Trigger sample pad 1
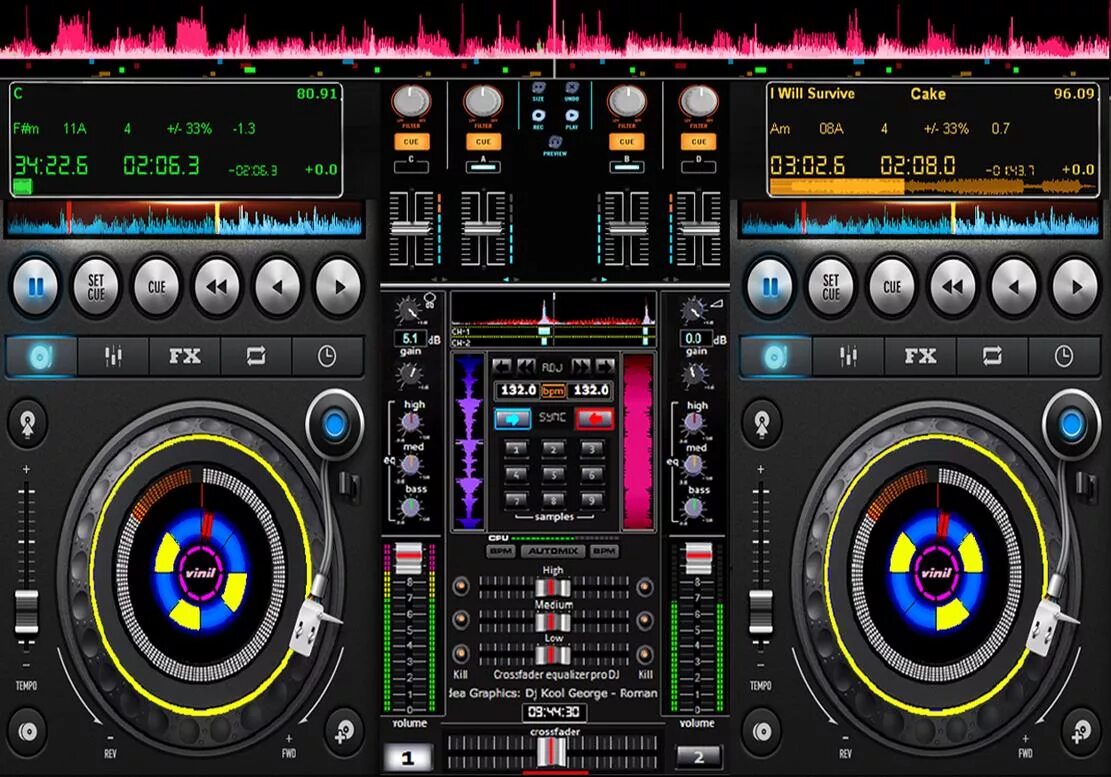 pos(517,449)
